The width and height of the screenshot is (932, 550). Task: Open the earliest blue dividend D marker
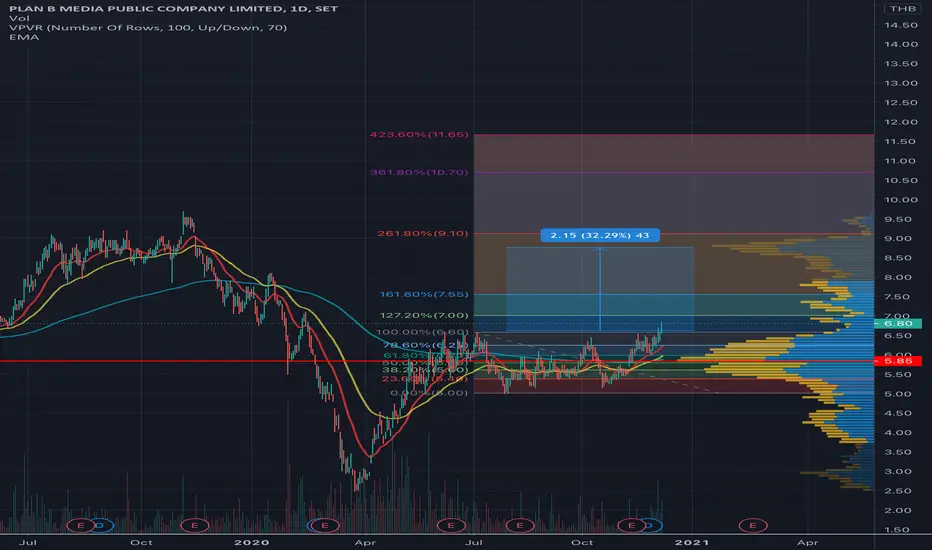point(102,525)
